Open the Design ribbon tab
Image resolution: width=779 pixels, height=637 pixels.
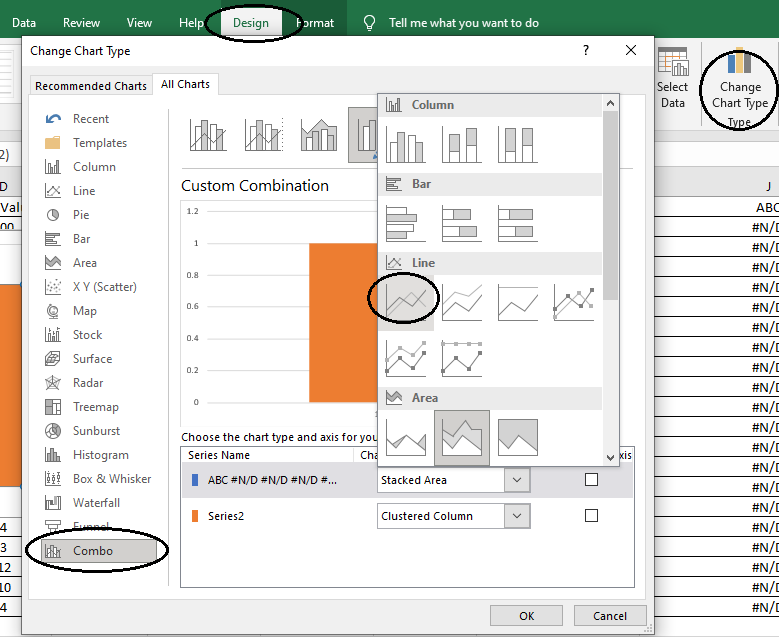[x=251, y=23]
